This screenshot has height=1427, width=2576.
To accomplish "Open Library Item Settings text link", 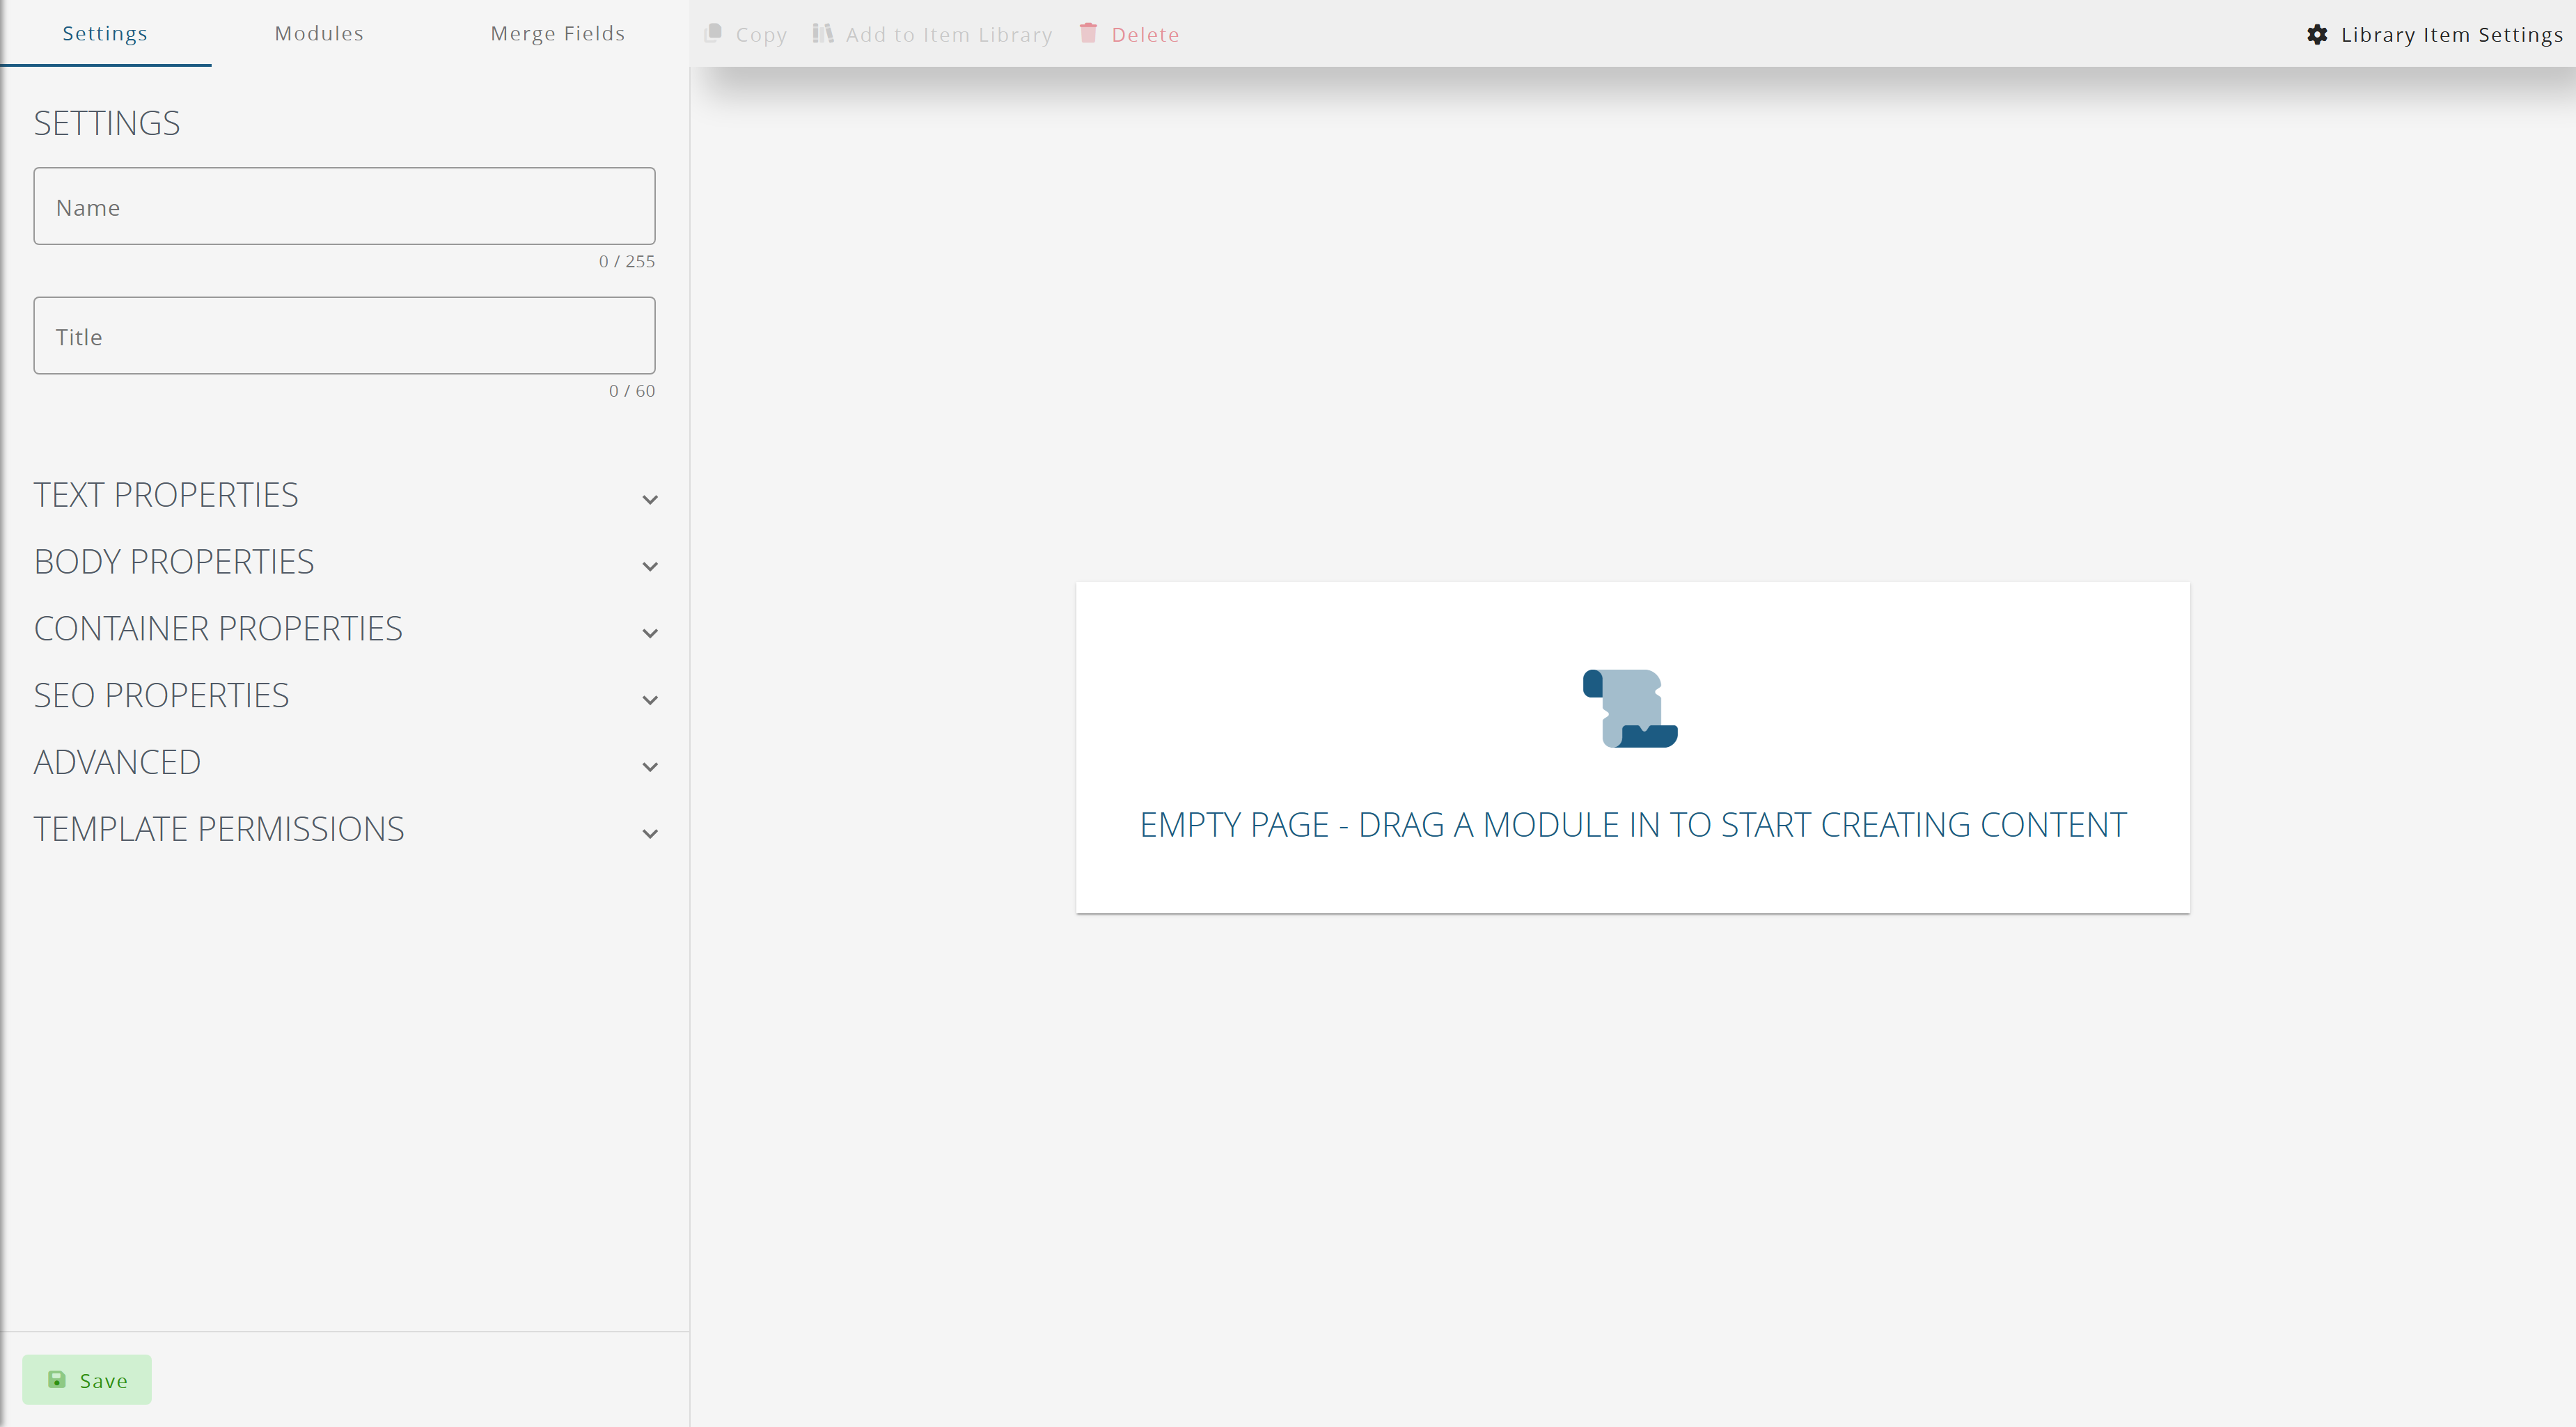I will pyautogui.click(x=2451, y=34).
